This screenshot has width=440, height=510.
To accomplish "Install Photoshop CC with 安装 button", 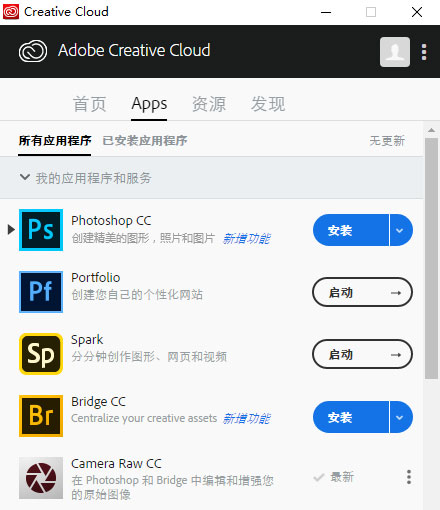I will tap(351, 230).
